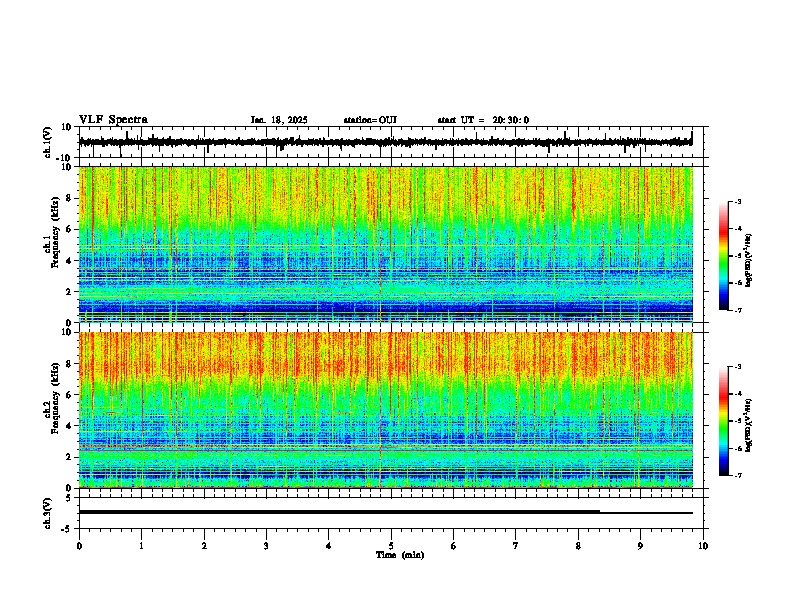792x612 pixels.
Task: Click the "VLF Spectra" title text
Action: 113,120
